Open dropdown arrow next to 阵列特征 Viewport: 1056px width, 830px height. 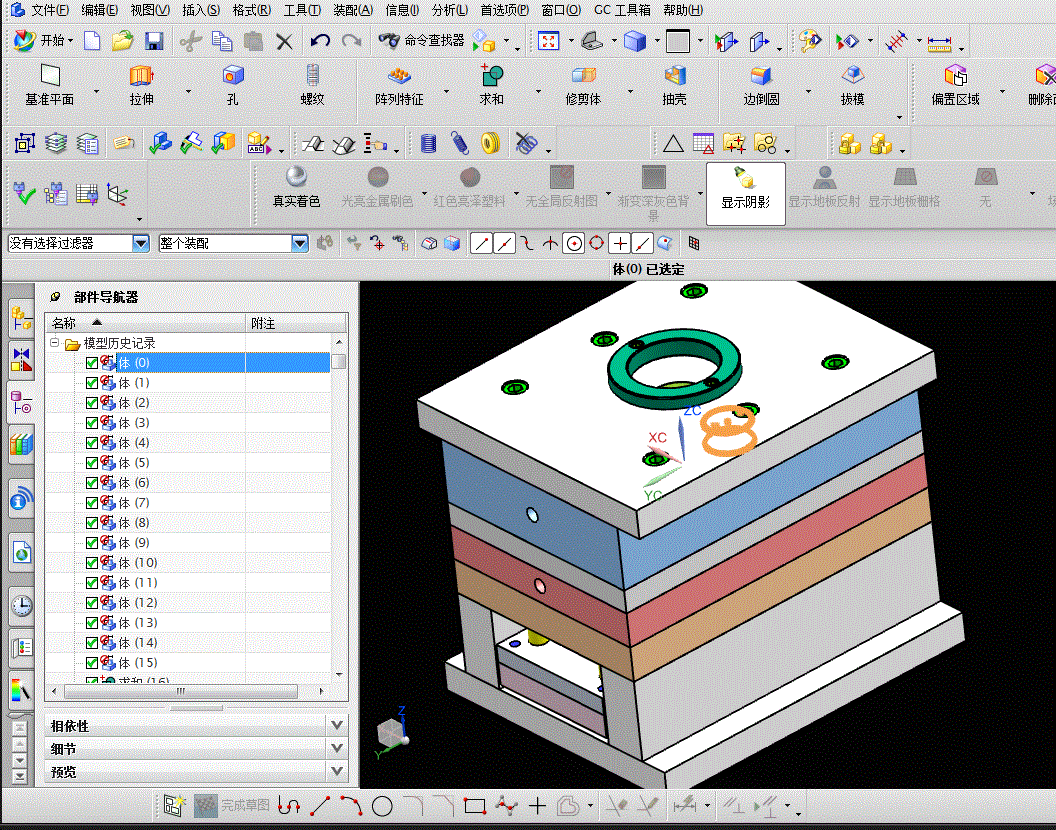[x=446, y=91]
